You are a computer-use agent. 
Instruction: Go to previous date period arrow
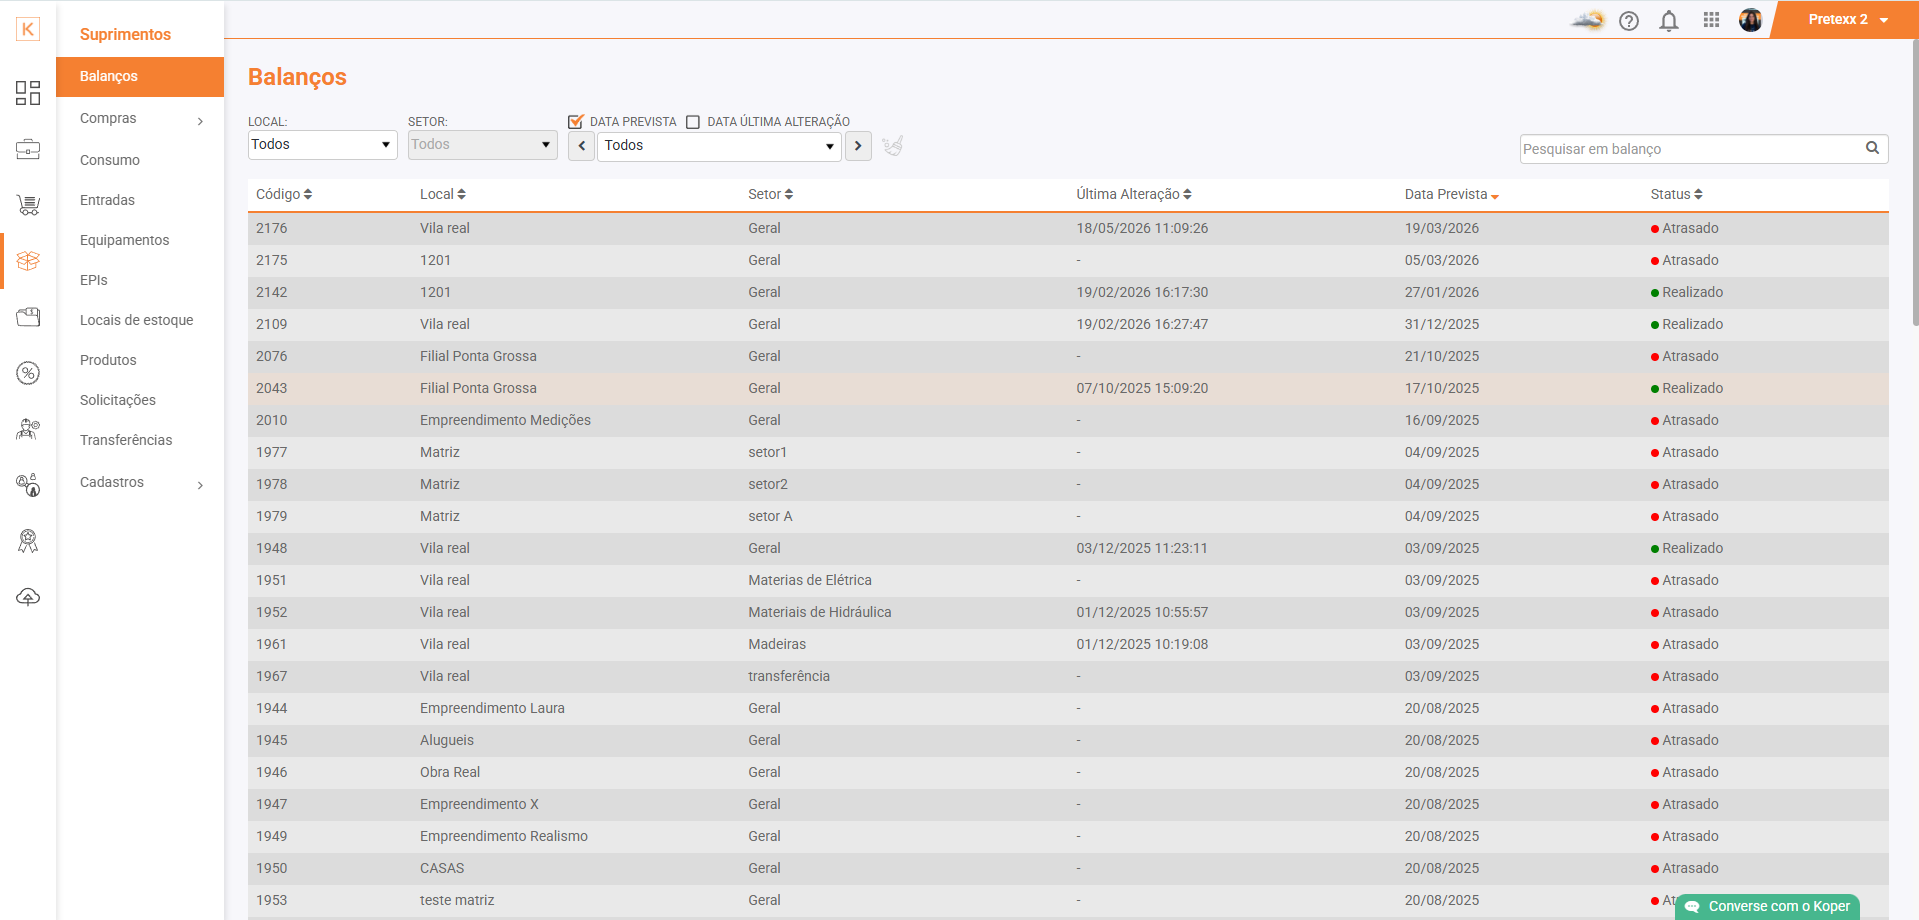581,146
